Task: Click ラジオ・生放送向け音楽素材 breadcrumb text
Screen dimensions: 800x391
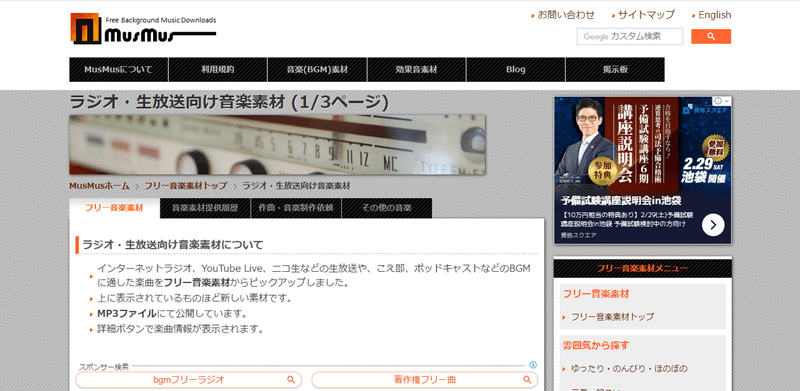Action: click(296, 186)
